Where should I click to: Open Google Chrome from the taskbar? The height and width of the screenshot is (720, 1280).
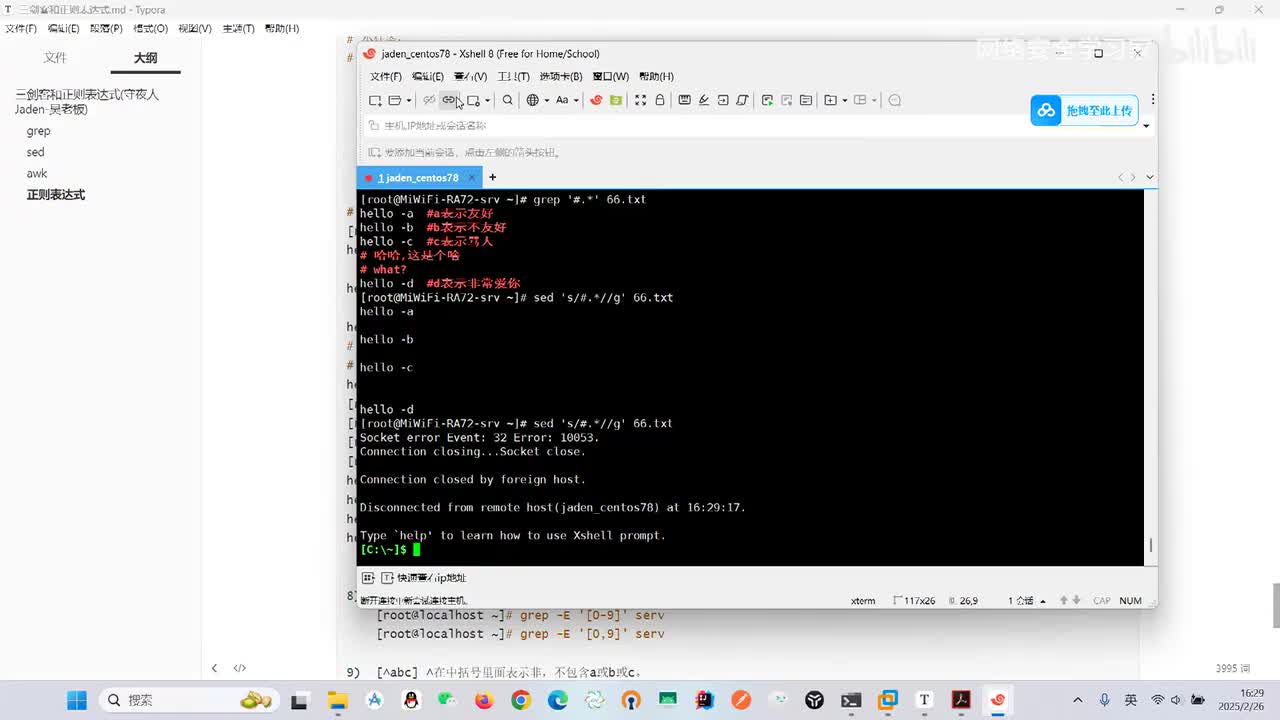[x=521, y=700]
